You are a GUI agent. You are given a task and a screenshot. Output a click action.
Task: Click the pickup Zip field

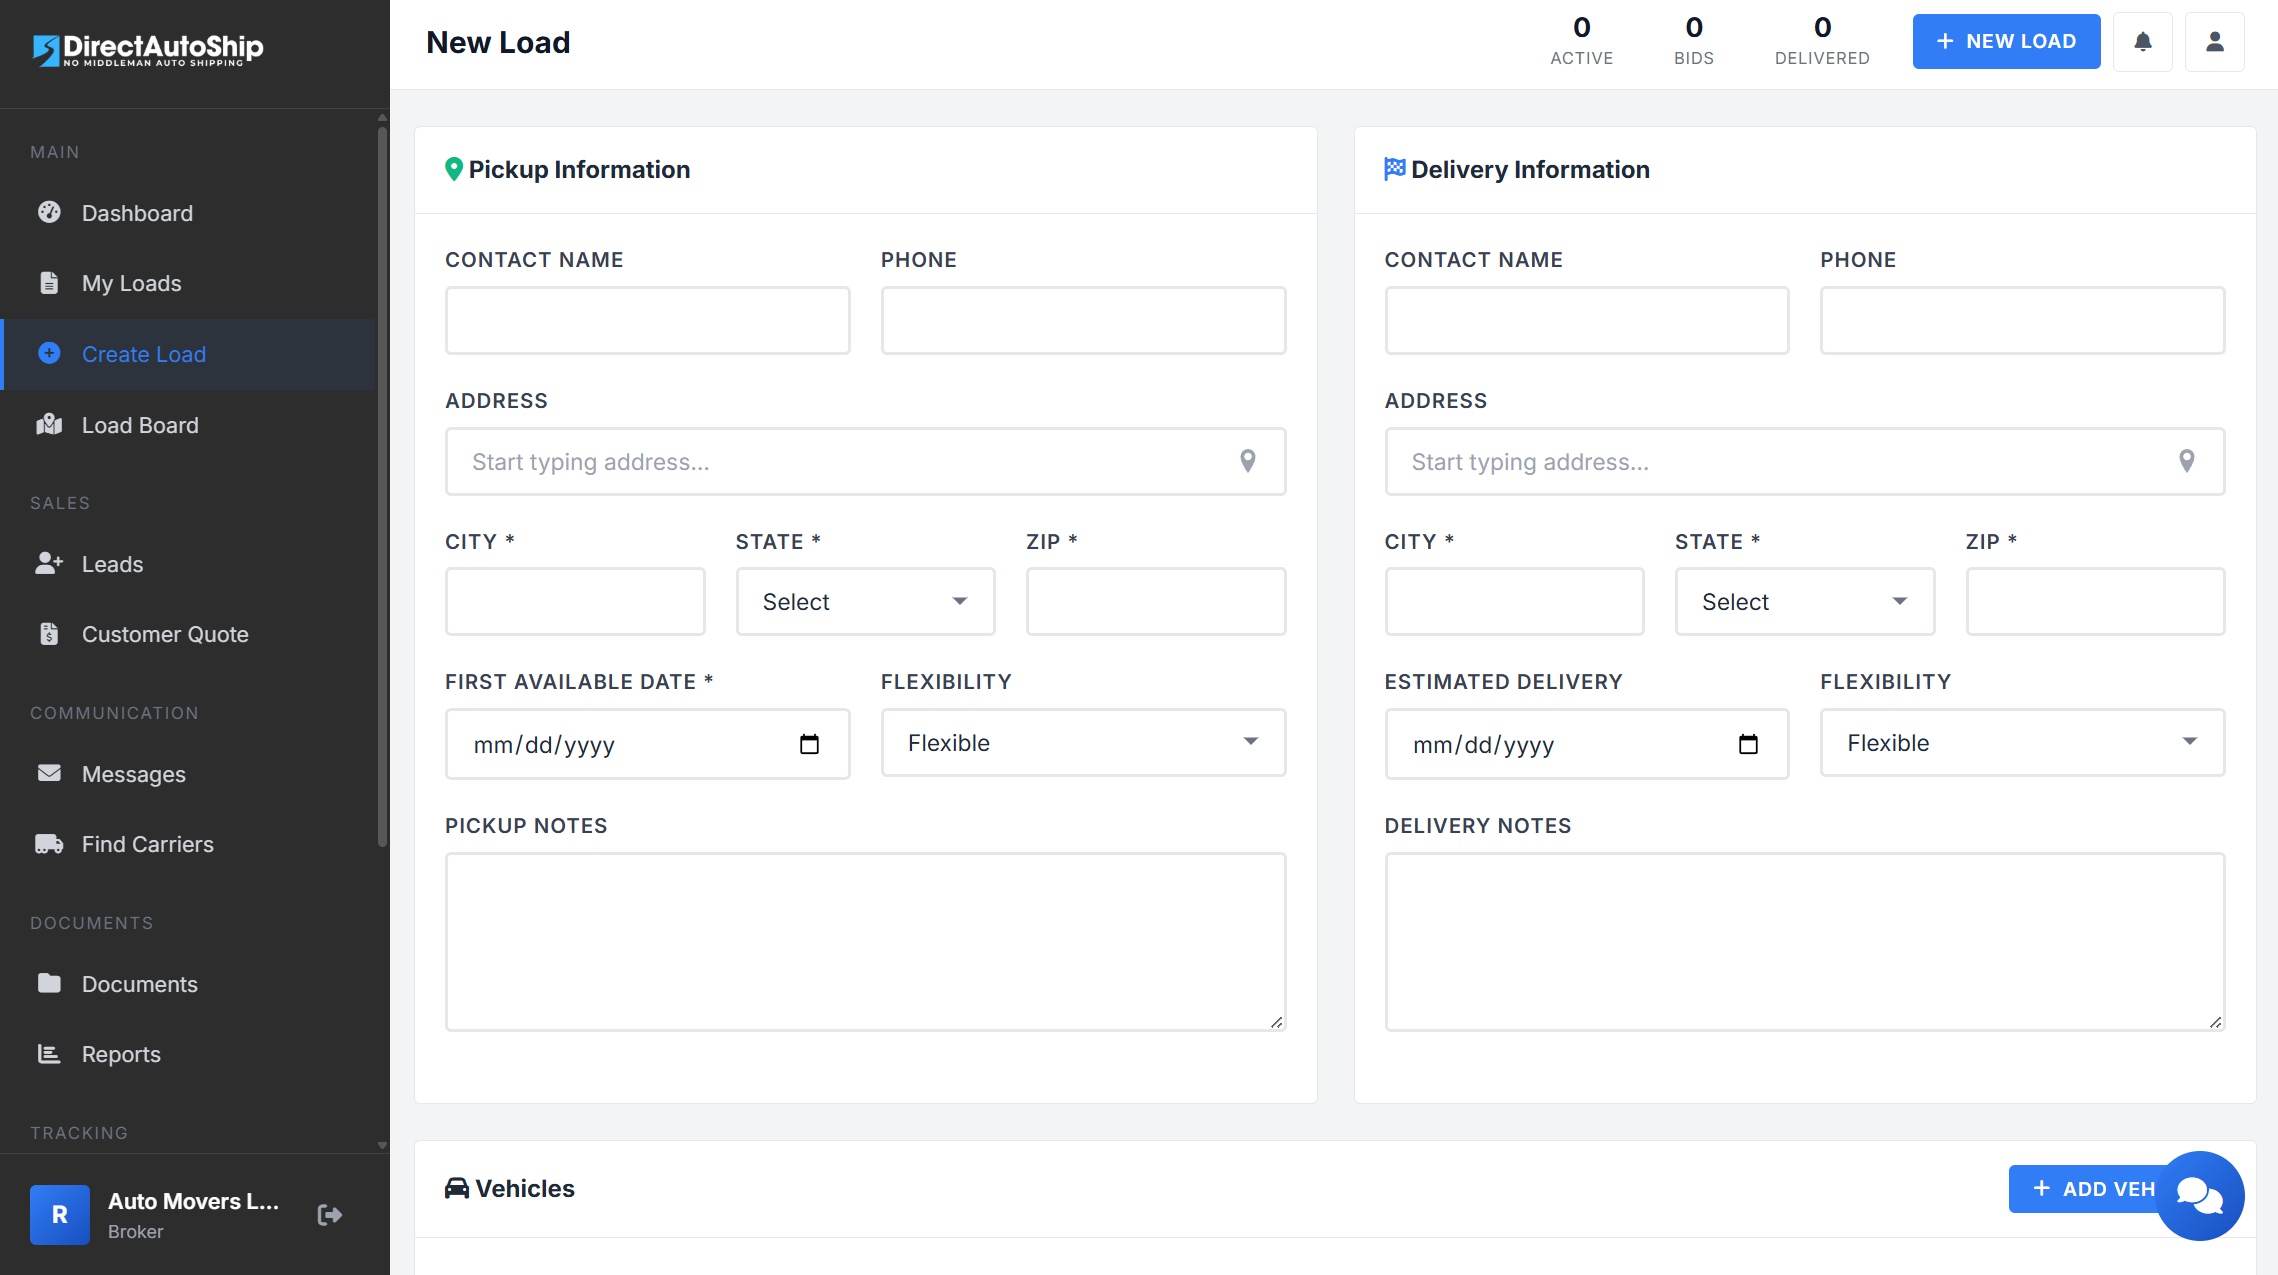1156,601
